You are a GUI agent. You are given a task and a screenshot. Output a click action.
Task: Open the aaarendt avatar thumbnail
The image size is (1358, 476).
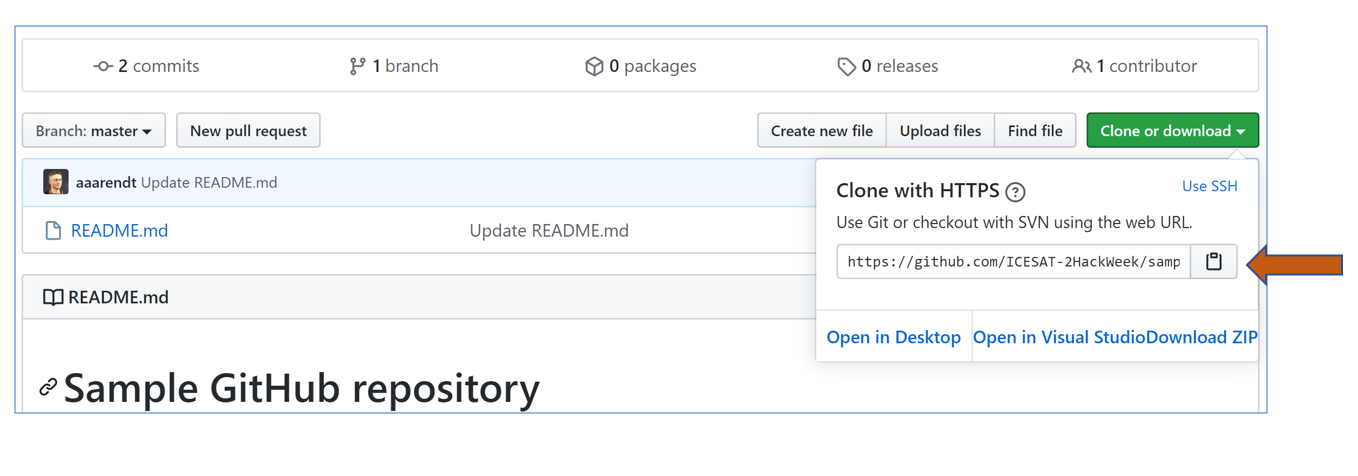pyautogui.click(x=56, y=182)
